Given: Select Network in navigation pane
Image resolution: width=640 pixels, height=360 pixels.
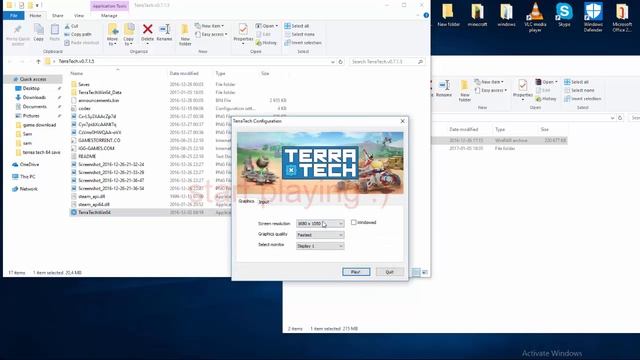Looking at the screenshot, I should pos(29,189).
